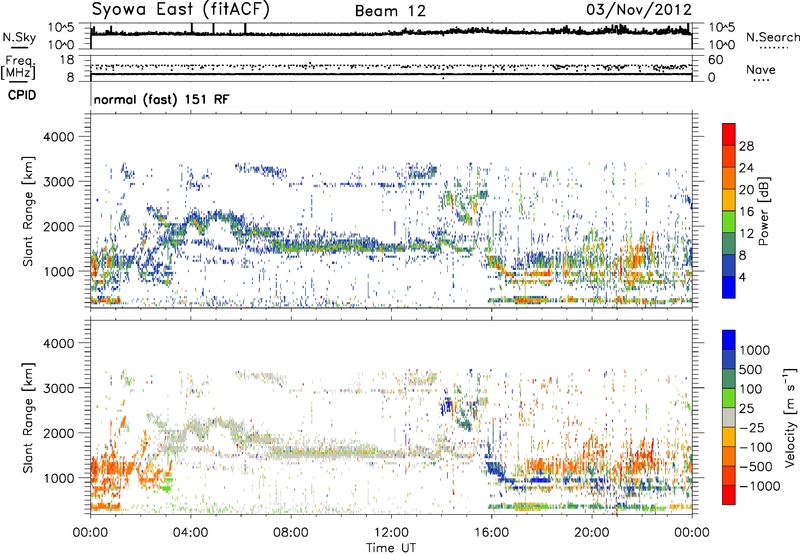Click the 'Slant Range [km]' label of velocity panel
This screenshot has height=554, width=800.
(x=28, y=418)
